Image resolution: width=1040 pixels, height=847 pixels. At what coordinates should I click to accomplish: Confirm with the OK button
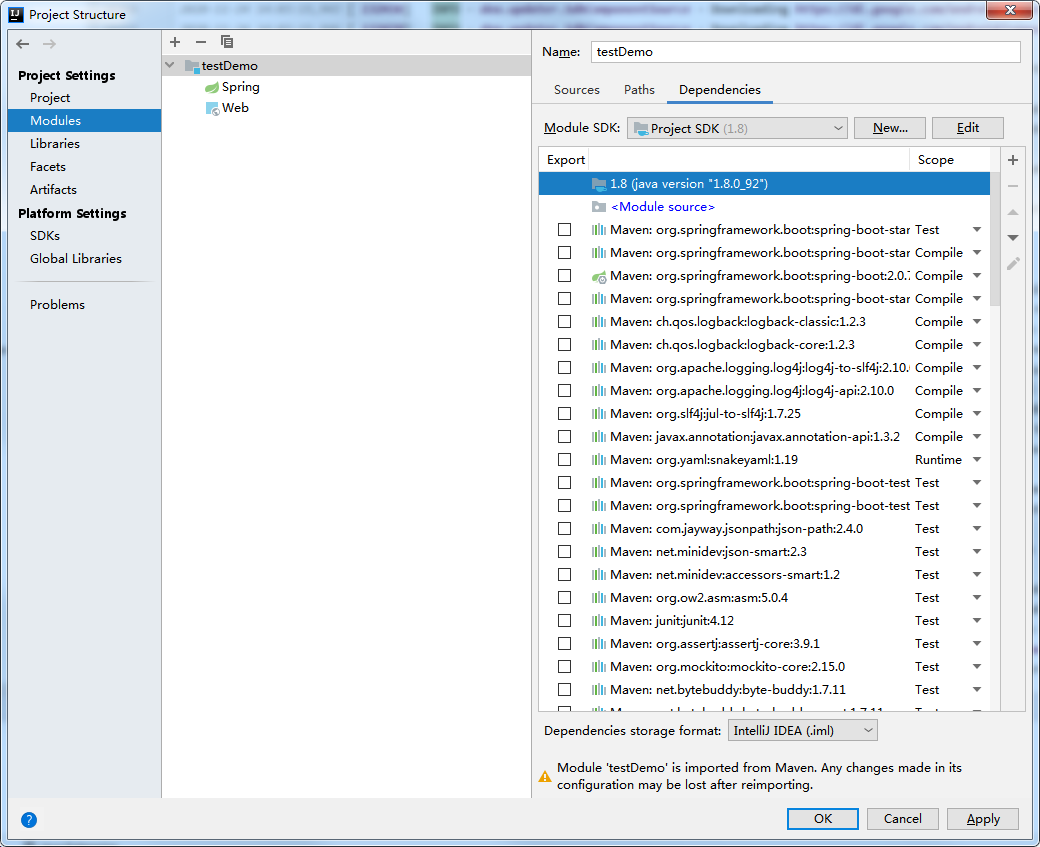[822, 819]
